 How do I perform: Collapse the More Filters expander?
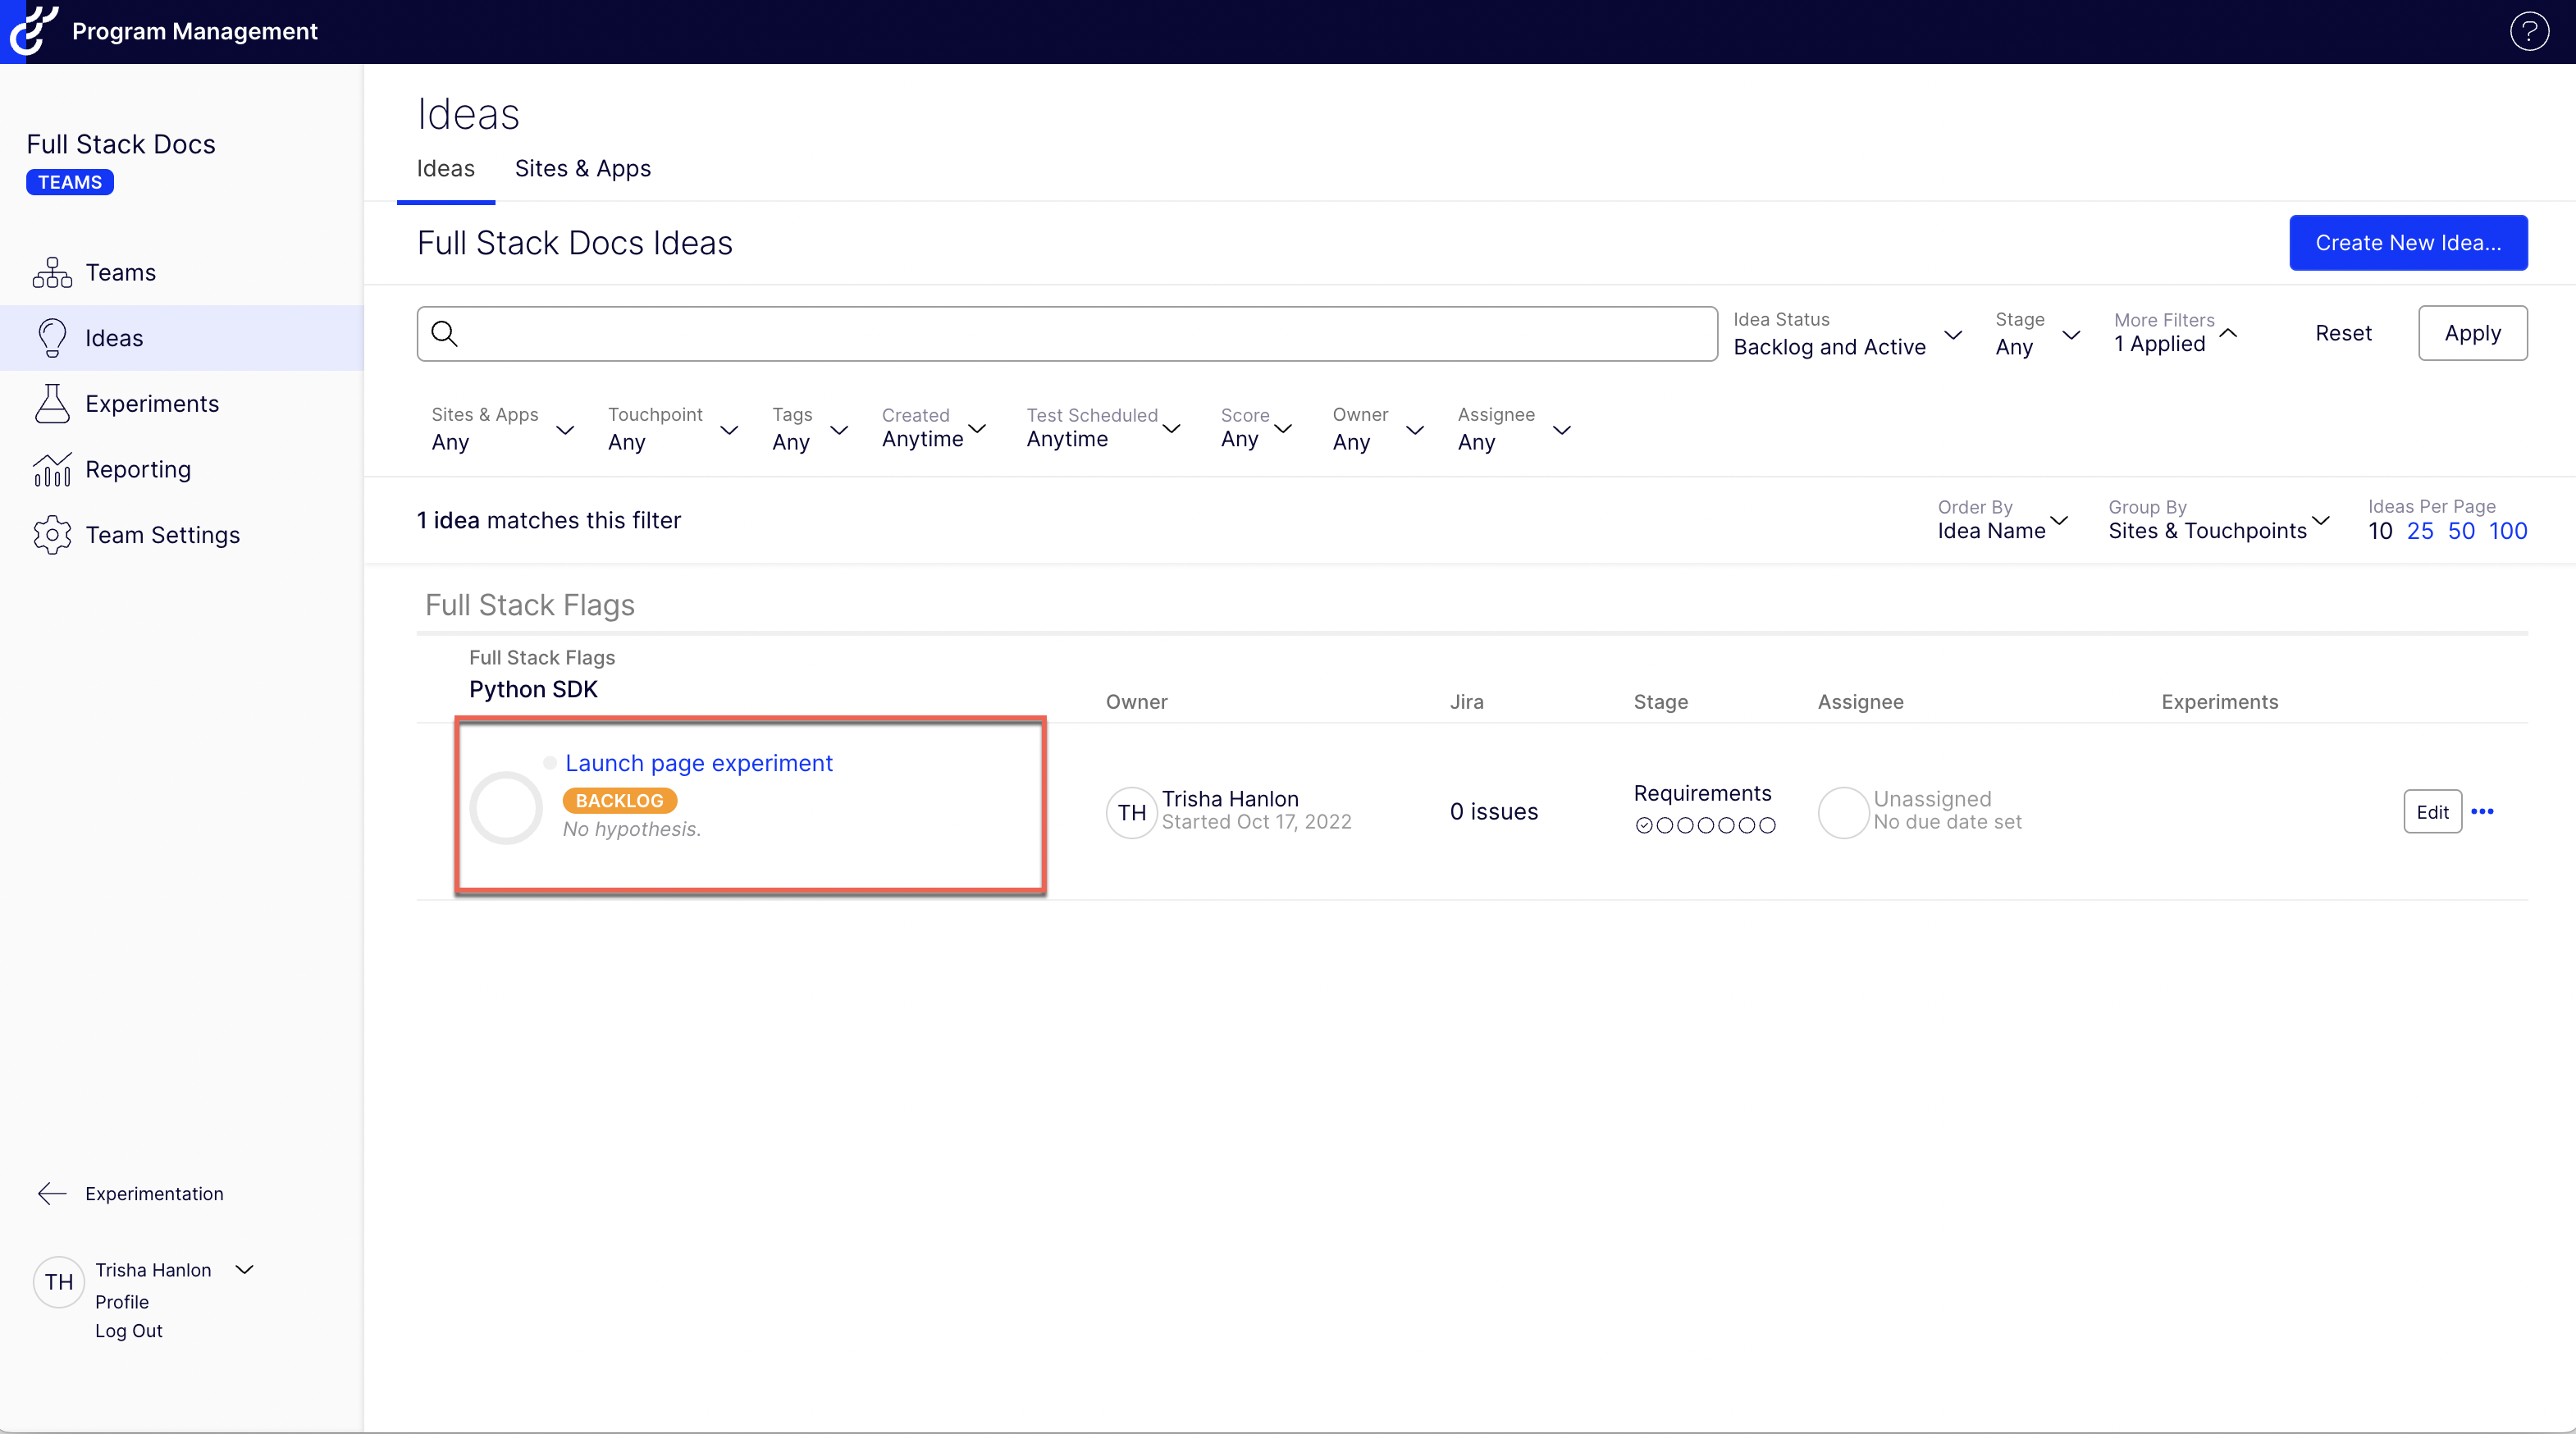click(2176, 333)
